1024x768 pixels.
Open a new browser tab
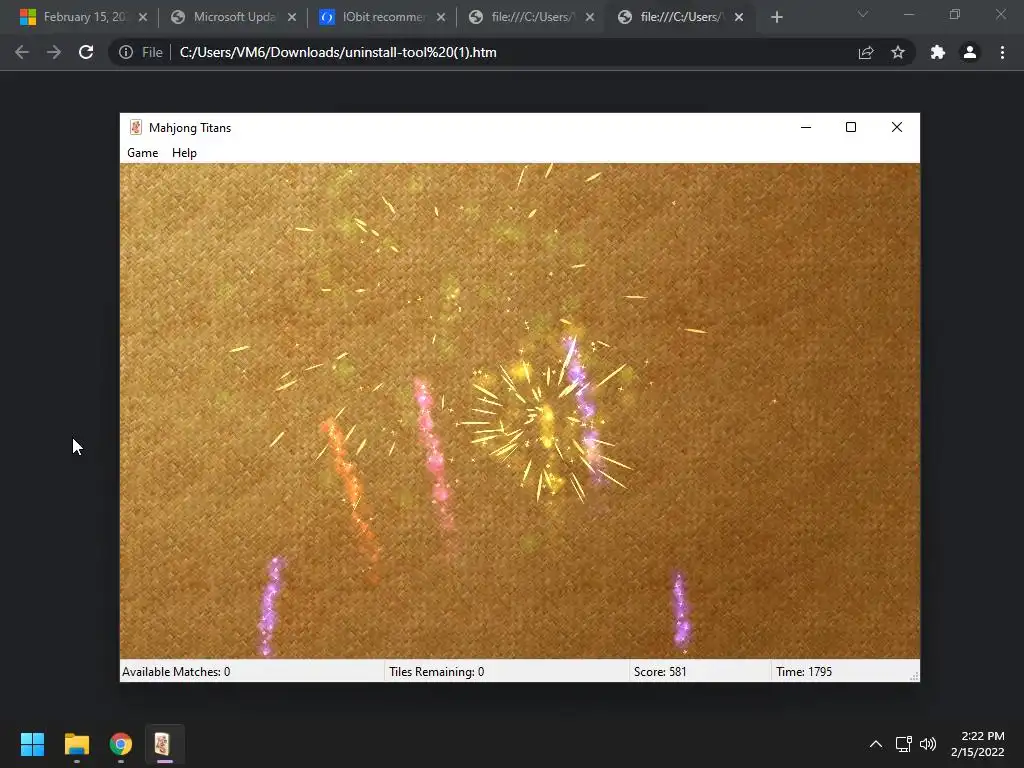tap(776, 17)
